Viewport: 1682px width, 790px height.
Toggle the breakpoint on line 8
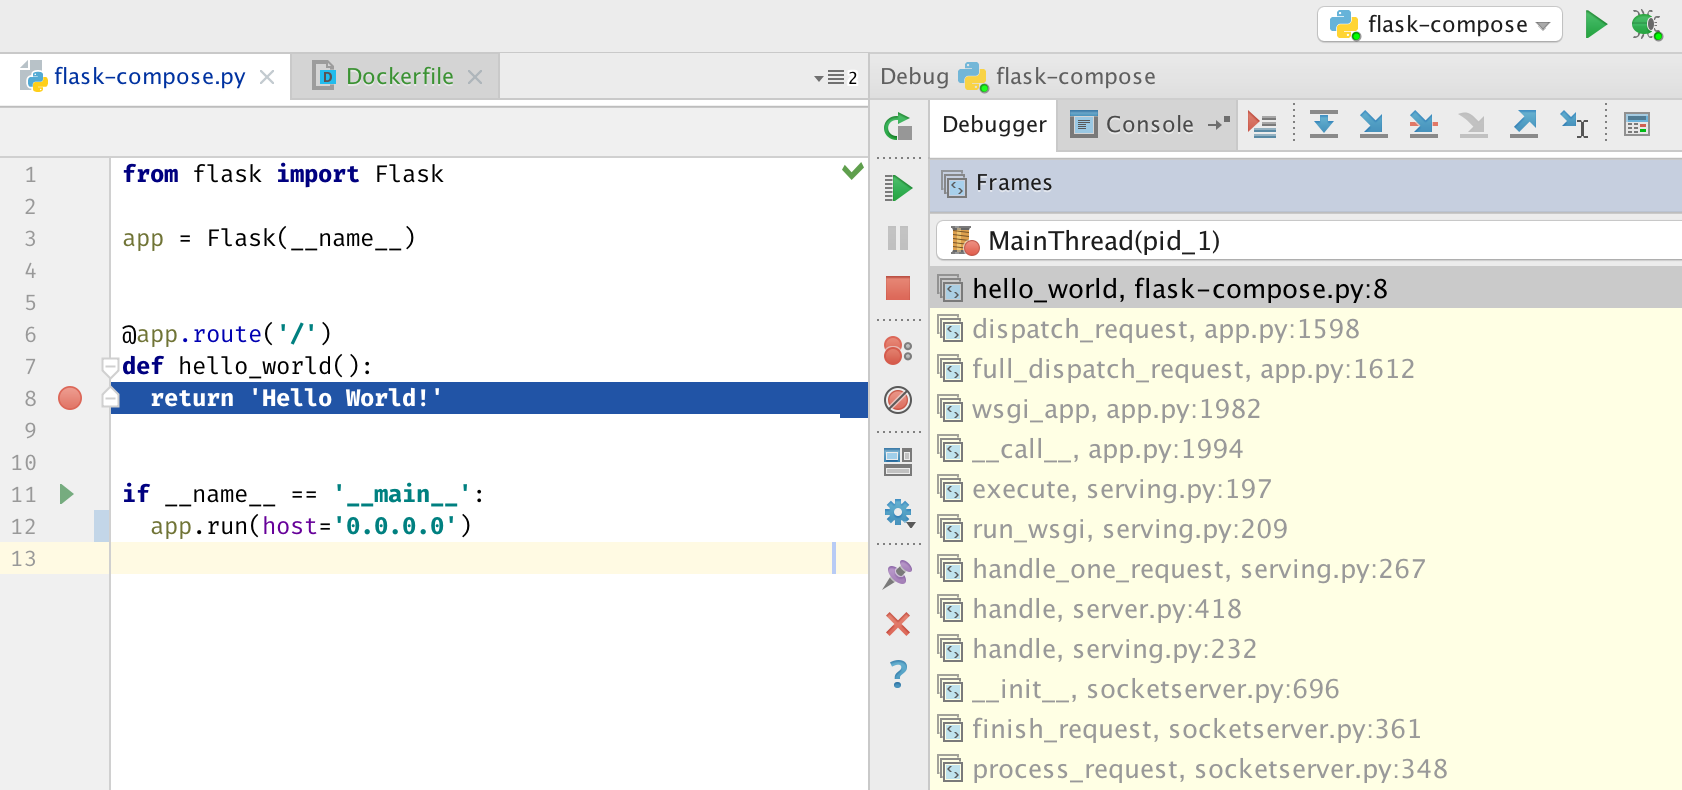[70, 398]
